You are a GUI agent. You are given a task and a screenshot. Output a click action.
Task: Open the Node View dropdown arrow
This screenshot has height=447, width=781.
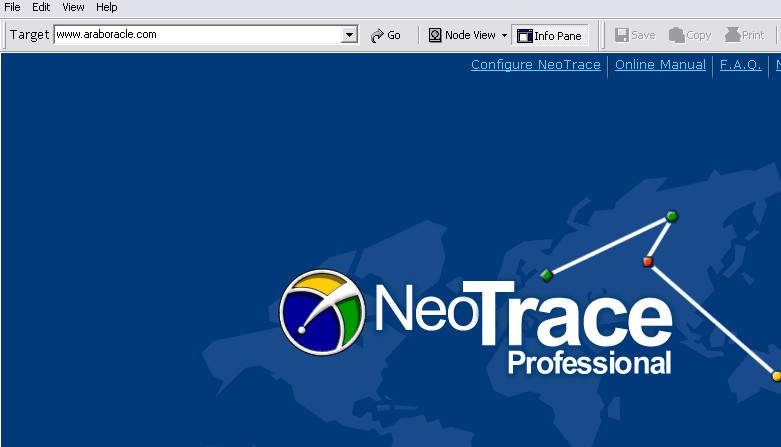(504, 35)
